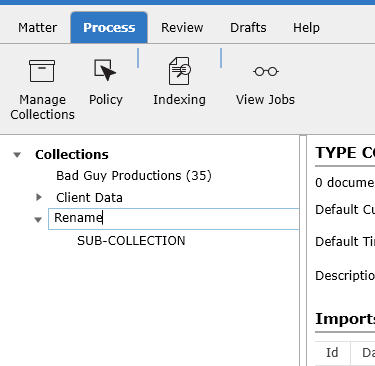This screenshot has height=366, width=375.
Task: Click the Id column header
Action: 332,353
